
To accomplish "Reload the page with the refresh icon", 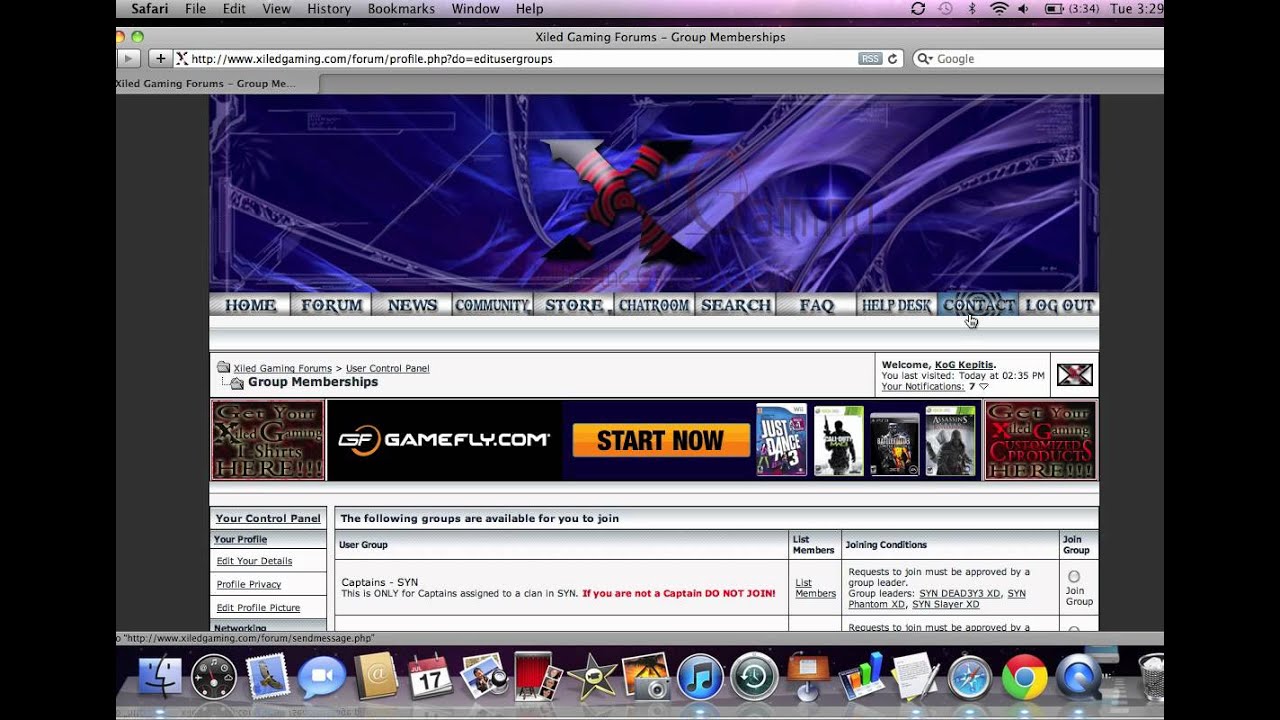I will pos(893,59).
